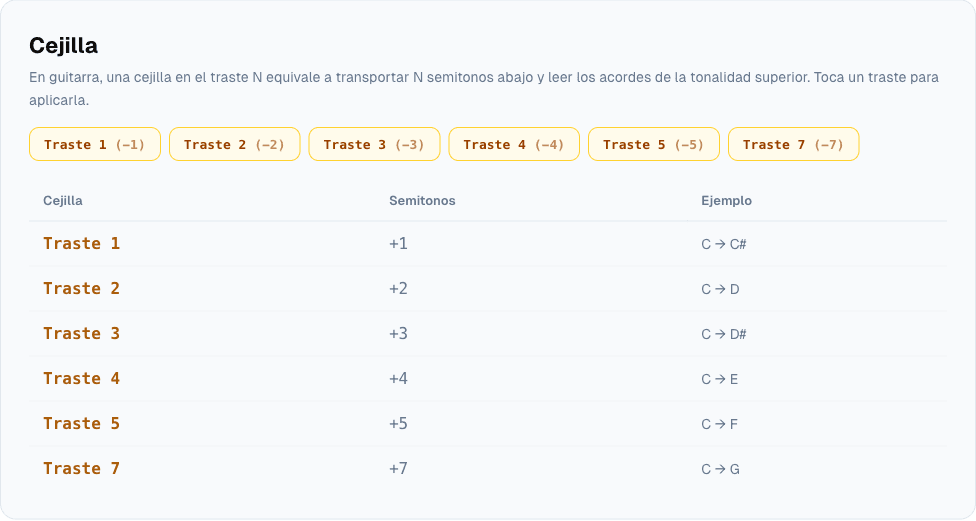976x521 pixels.
Task: Click the Traste 4 table row
Action: [488, 378]
